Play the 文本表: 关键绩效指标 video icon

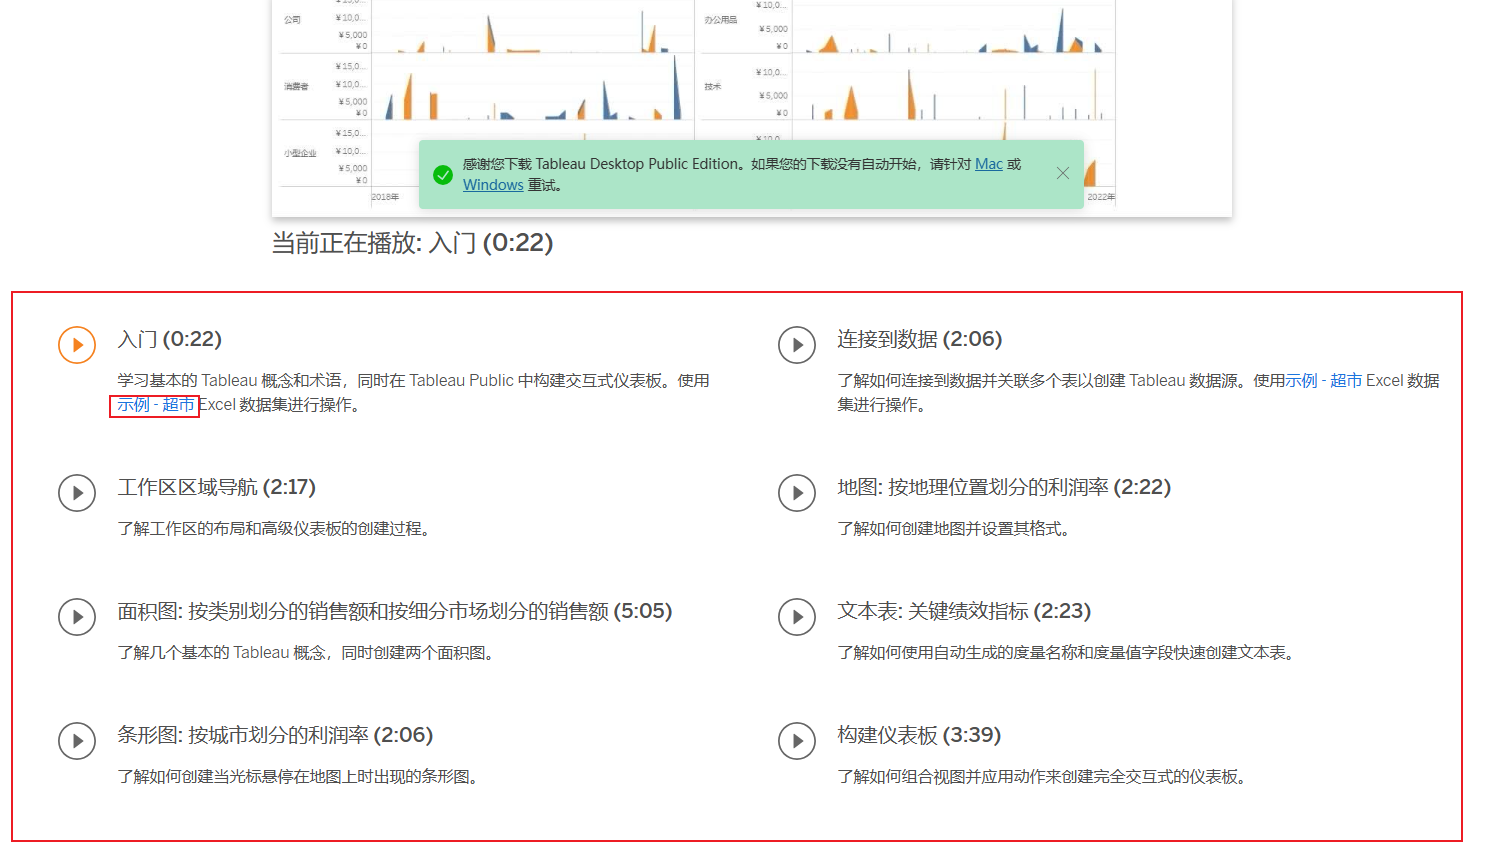[x=797, y=617]
